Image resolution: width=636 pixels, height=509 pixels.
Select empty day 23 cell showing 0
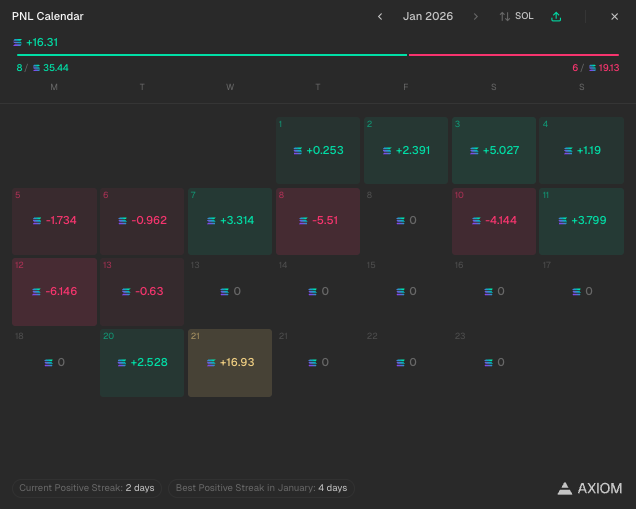[494, 363]
